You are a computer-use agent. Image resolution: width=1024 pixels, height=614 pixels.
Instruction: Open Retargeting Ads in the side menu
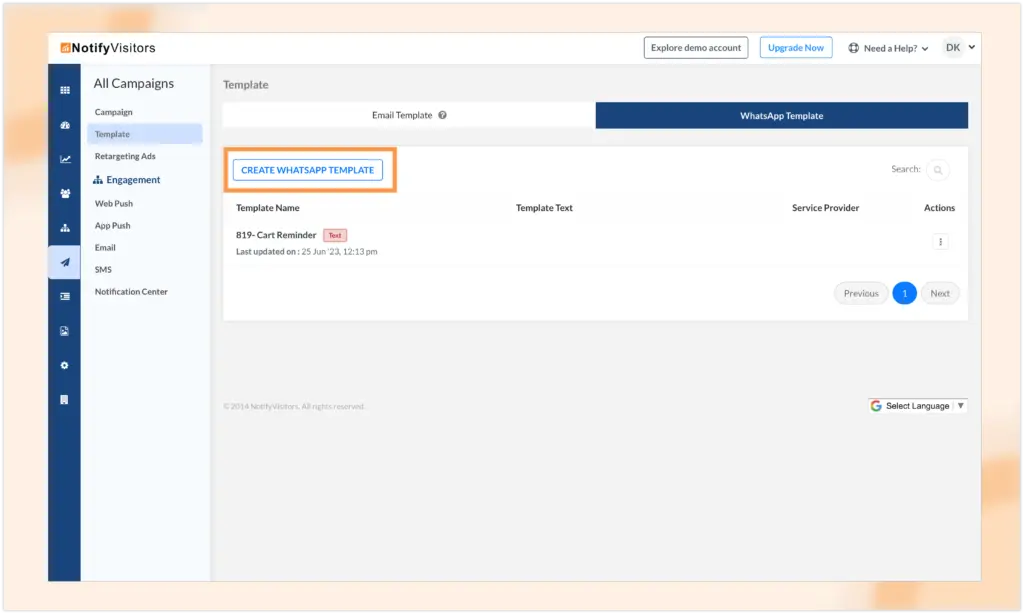[125, 156]
